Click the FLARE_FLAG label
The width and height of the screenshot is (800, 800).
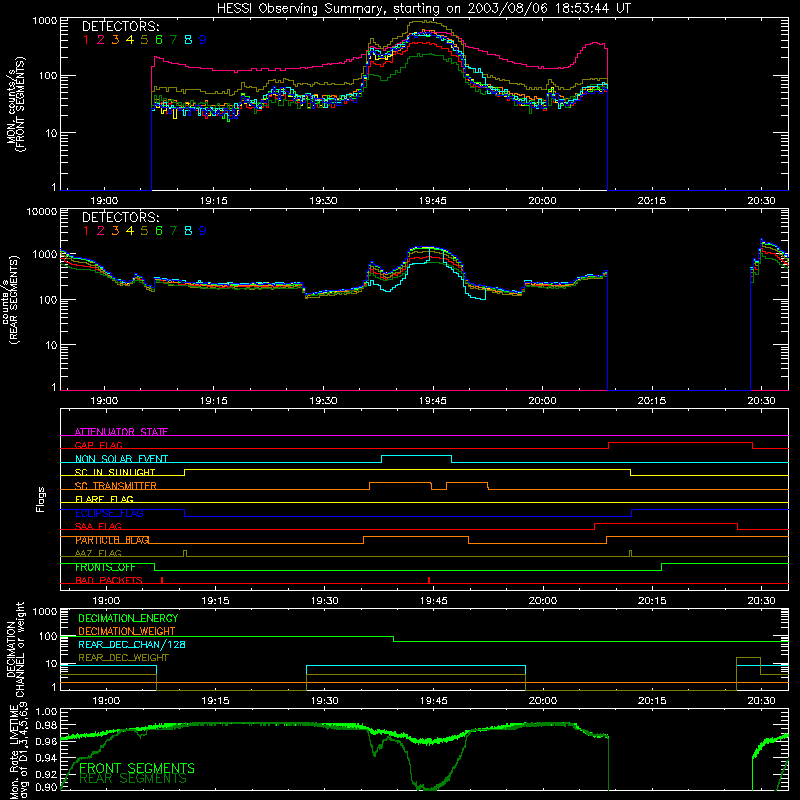(104, 499)
